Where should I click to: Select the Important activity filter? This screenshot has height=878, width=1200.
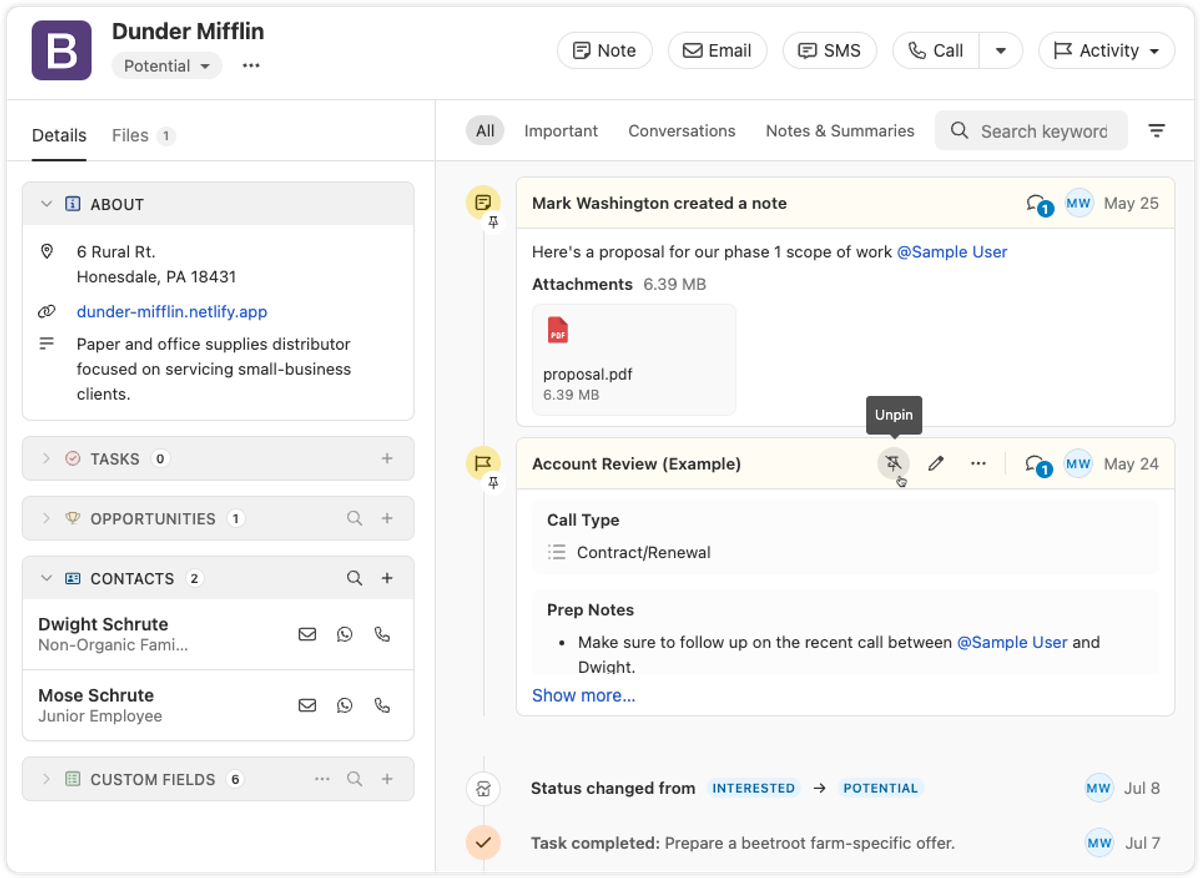(561, 131)
